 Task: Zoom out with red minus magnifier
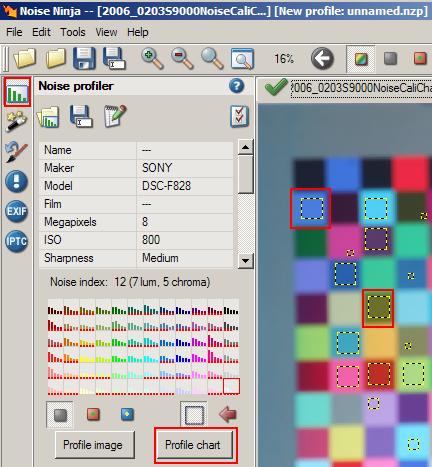(x=182, y=58)
